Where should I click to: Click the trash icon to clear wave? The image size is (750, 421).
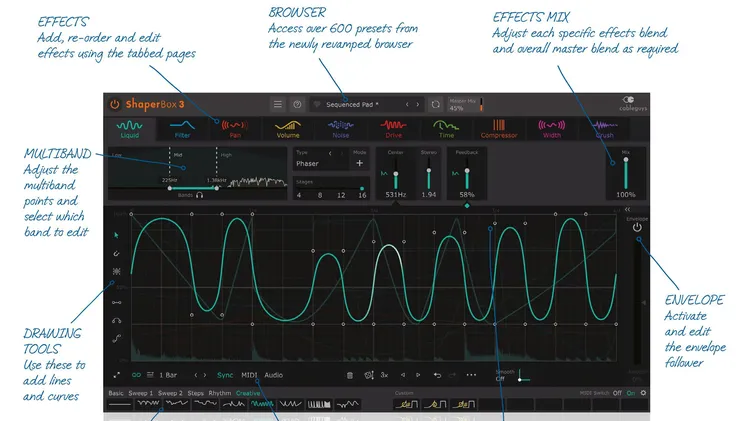click(350, 376)
